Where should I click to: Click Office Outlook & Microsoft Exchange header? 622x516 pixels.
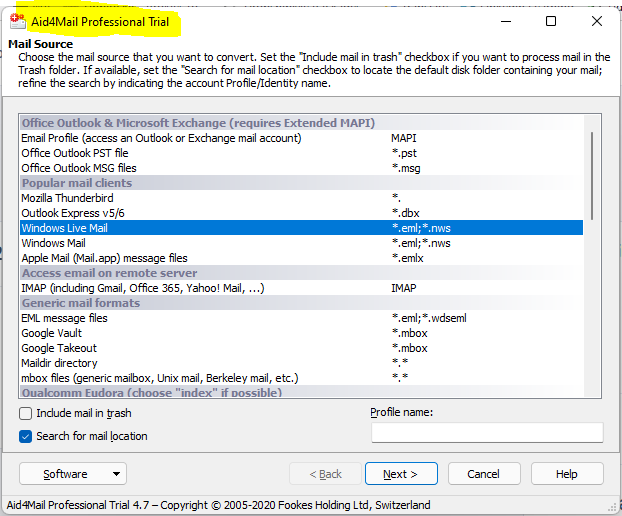click(301, 123)
